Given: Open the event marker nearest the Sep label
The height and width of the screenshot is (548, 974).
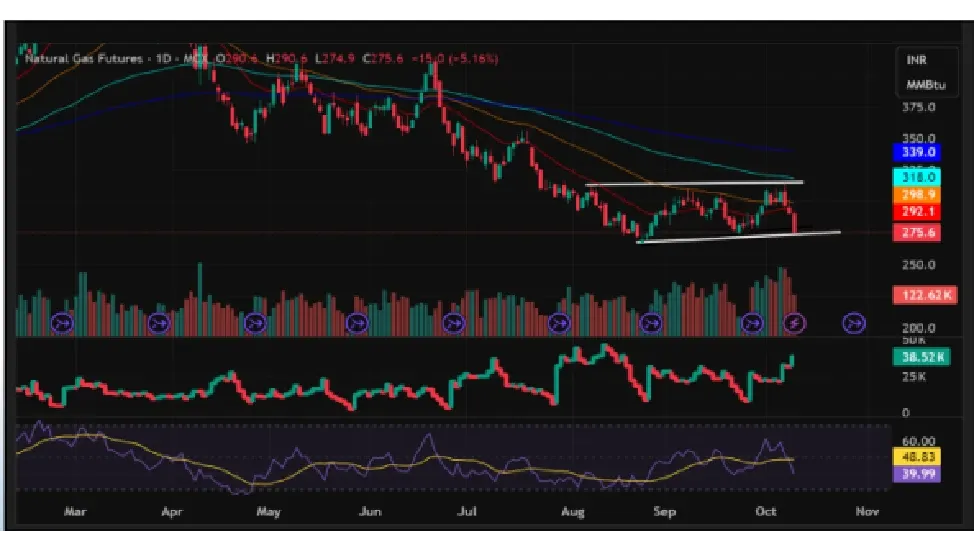Looking at the screenshot, I should click(x=652, y=323).
